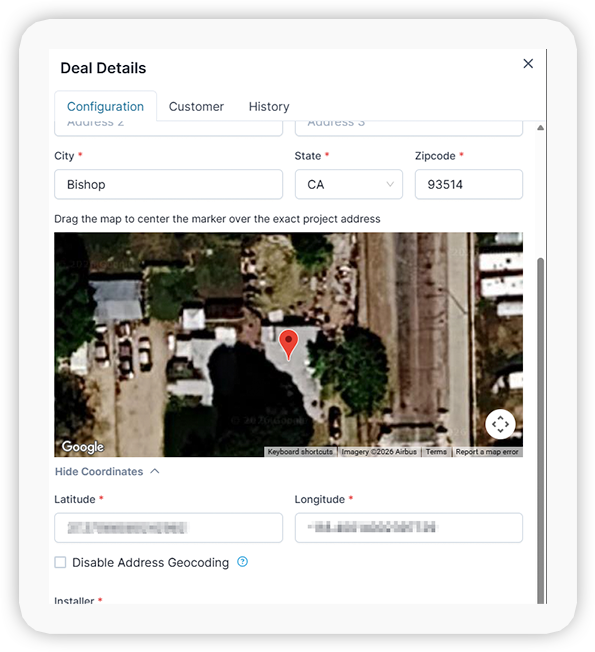Click the dialog vertical scrollbar thumb

[540, 430]
